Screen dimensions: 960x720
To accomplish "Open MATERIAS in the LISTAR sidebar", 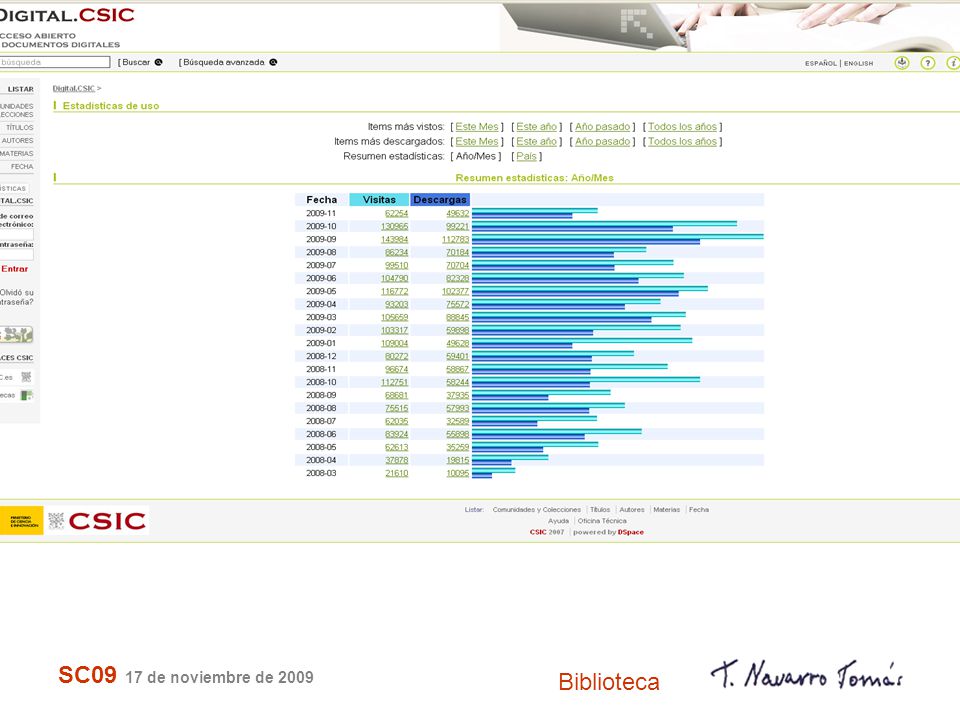I will pos(17,153).
